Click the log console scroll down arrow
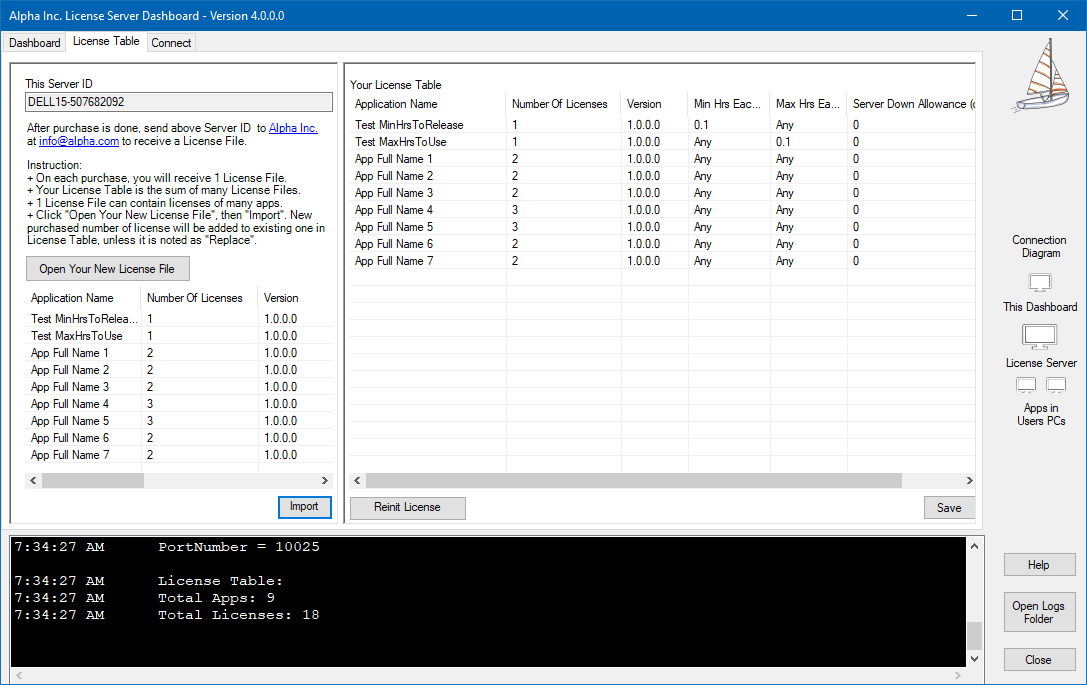This screenshot has width=1087, height=685. (975, 659)
